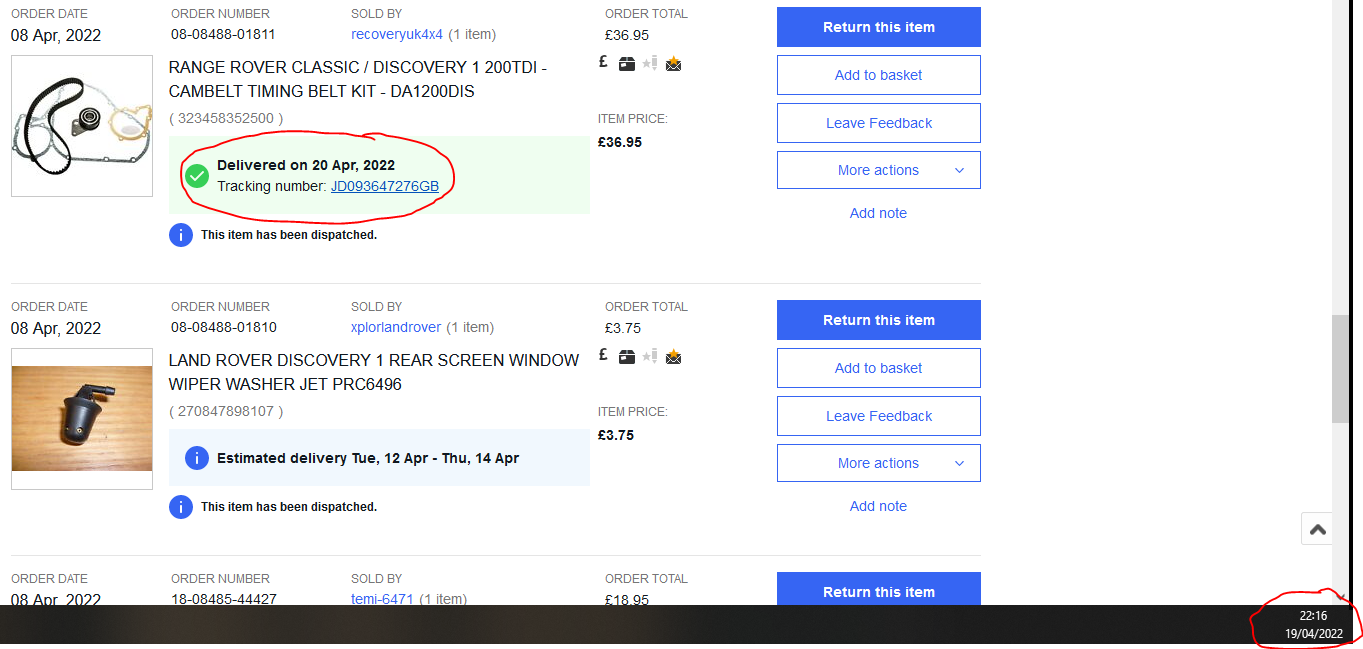1363x649 pixels.
Task: Open tracking number JD093647276GB
Action: click(x=385, y=186)
